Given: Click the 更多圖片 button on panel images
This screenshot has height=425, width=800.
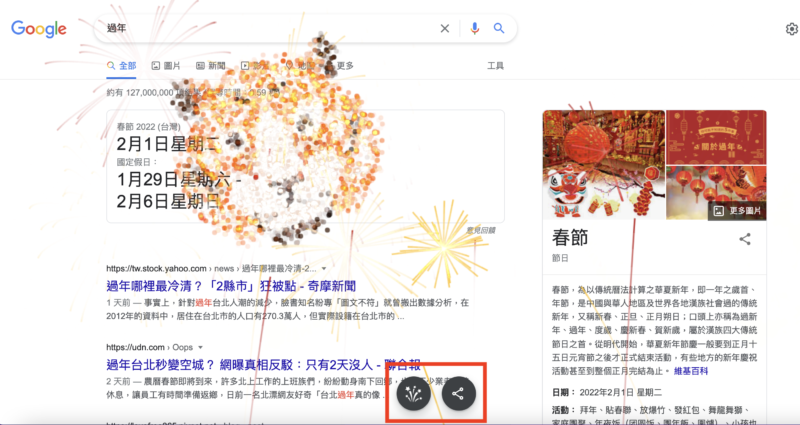Looking at the screenshot, I should [x=737, y=211].
